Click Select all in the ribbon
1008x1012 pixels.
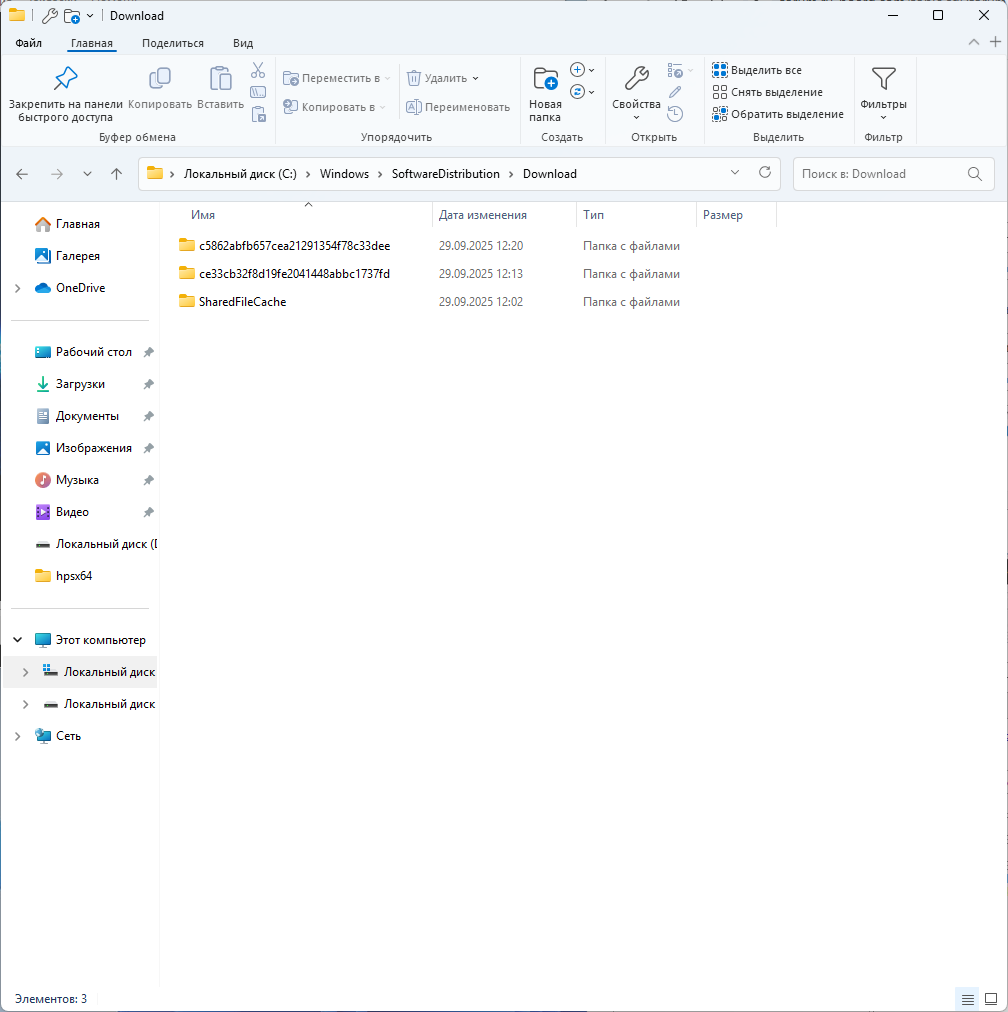pyautogui.click(x=757, y=70)
